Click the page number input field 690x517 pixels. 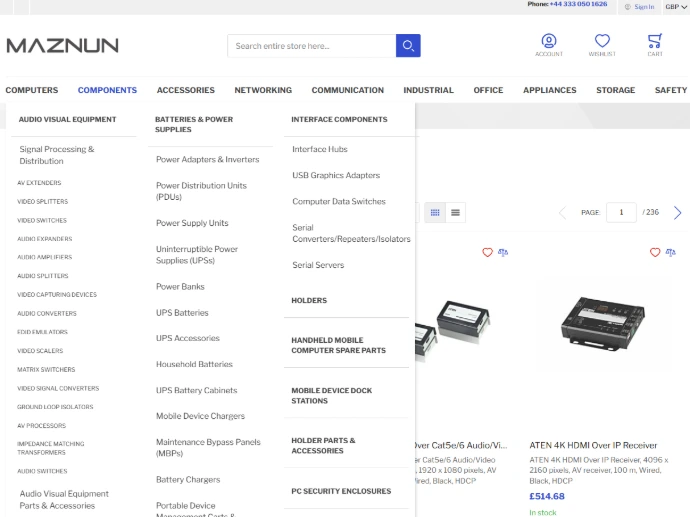pos(621,212)
